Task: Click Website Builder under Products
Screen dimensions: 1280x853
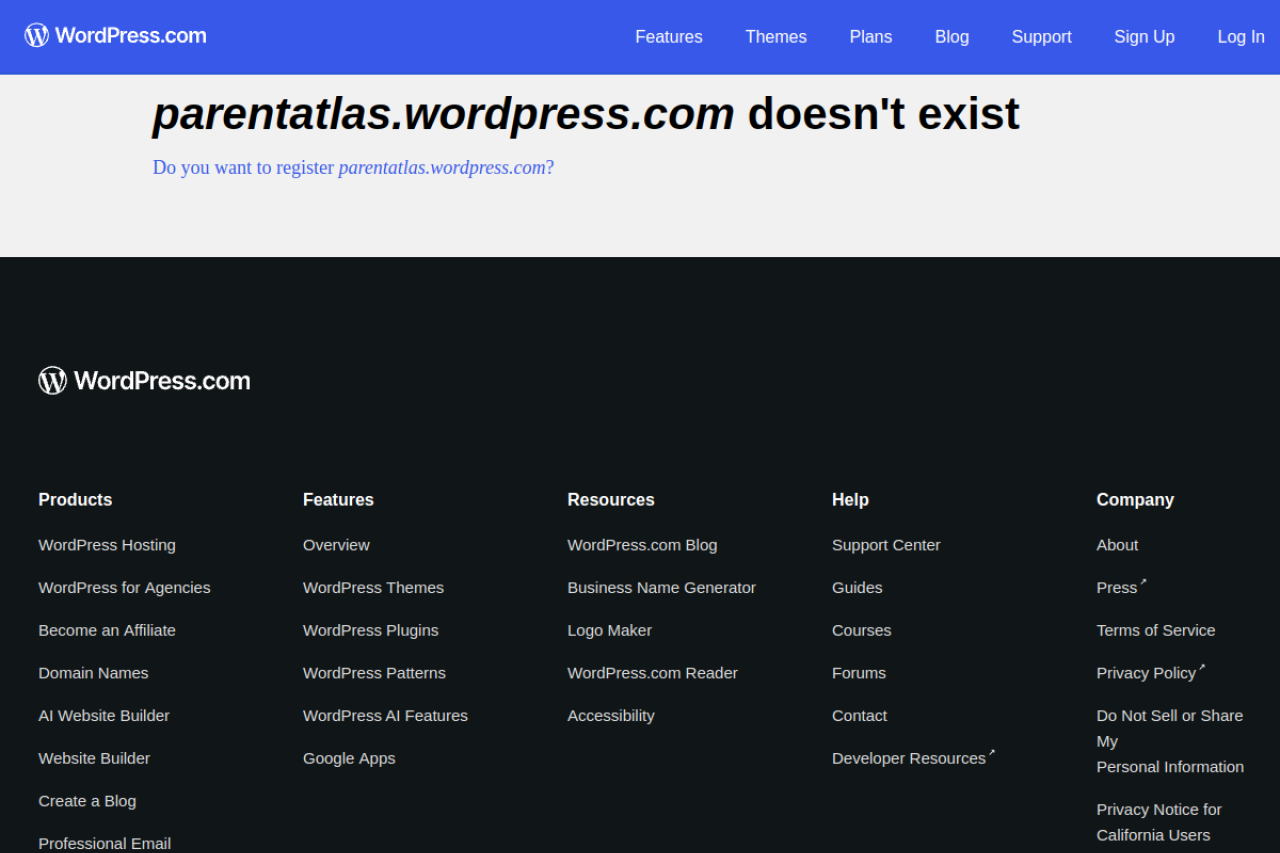Action: [94, 758]
